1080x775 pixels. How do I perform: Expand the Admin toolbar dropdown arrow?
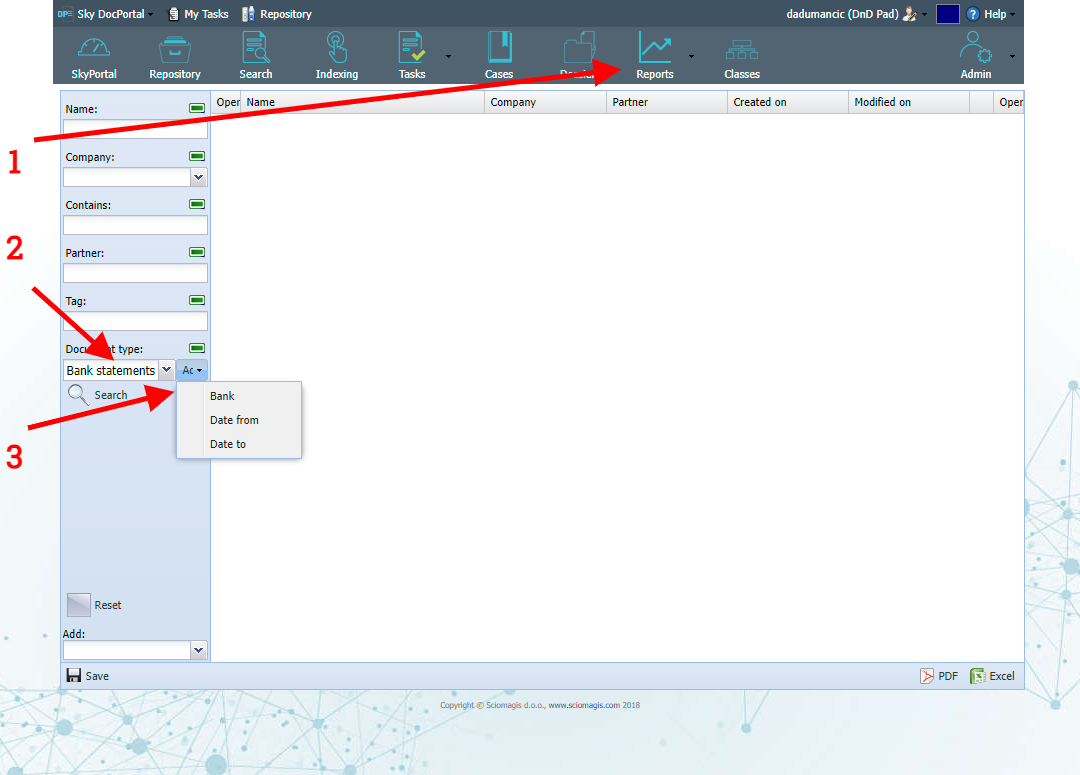1012,56
